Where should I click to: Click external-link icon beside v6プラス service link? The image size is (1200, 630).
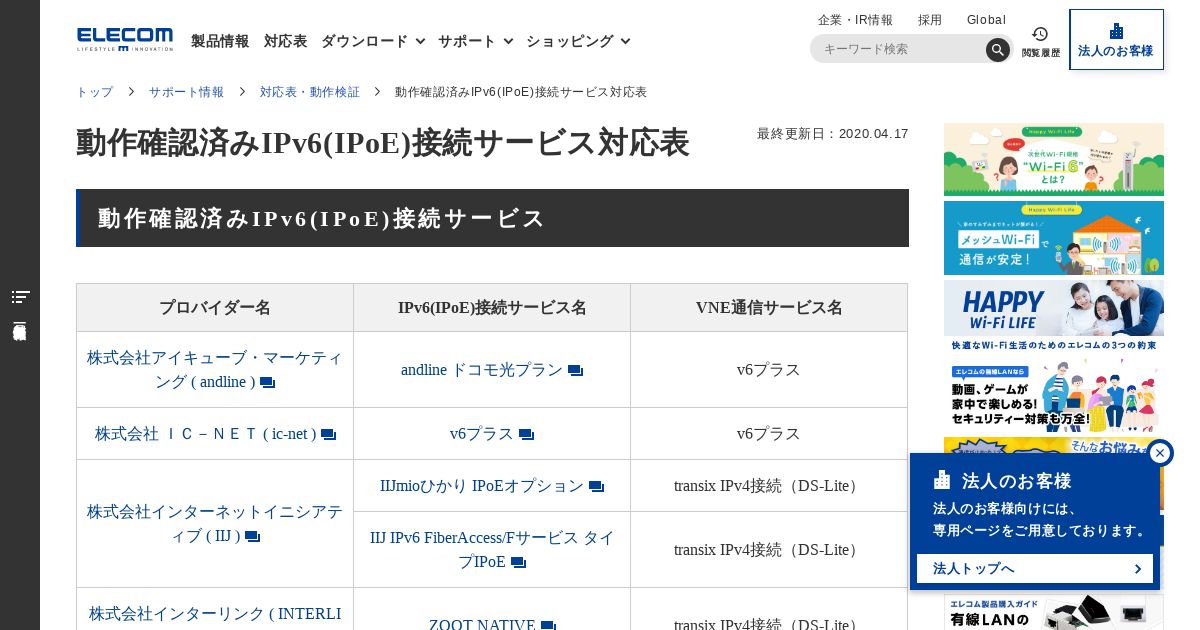click(x=526, y=435)
